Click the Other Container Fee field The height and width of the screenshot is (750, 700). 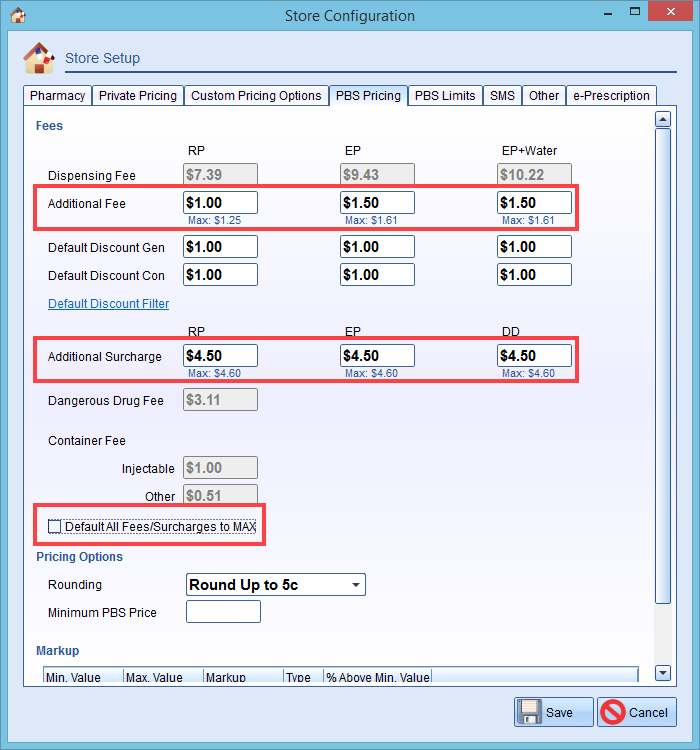coord(220,495)
